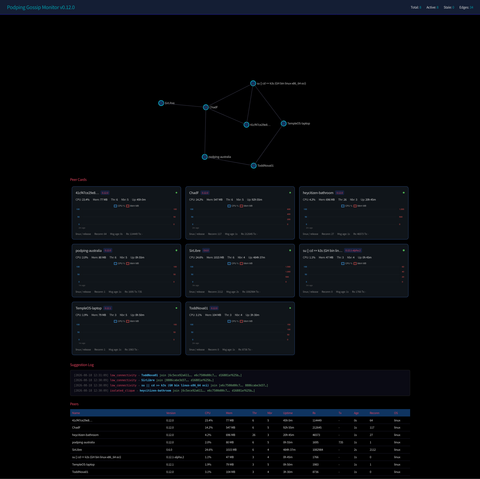The width and height of the screenshot is (480, 479).
Task: Select the podping australia row in Peers table
Action: (x=240, y=442)
